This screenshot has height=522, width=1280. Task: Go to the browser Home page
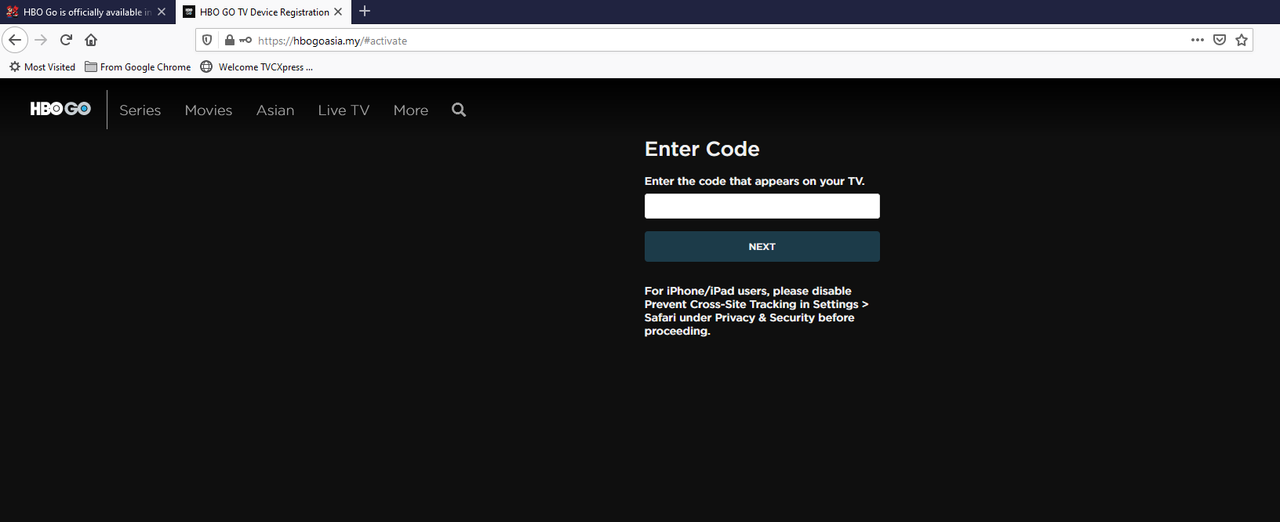point(91,40)
